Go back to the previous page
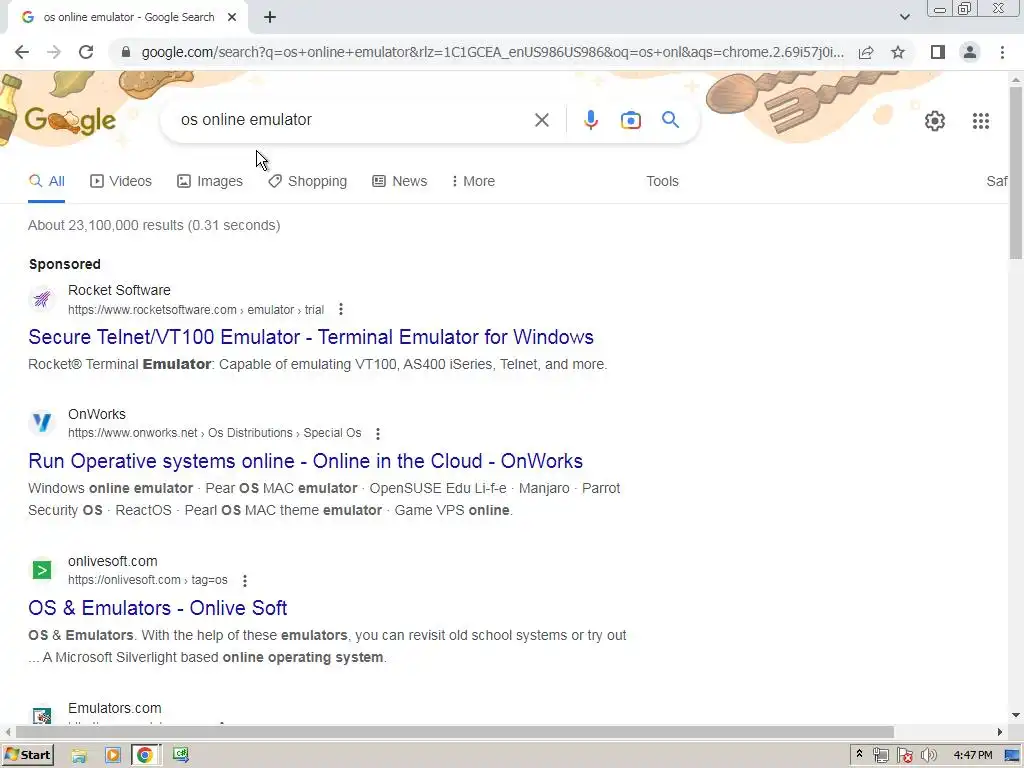This screenshot has height=768, width=1024. coord(22,52)
